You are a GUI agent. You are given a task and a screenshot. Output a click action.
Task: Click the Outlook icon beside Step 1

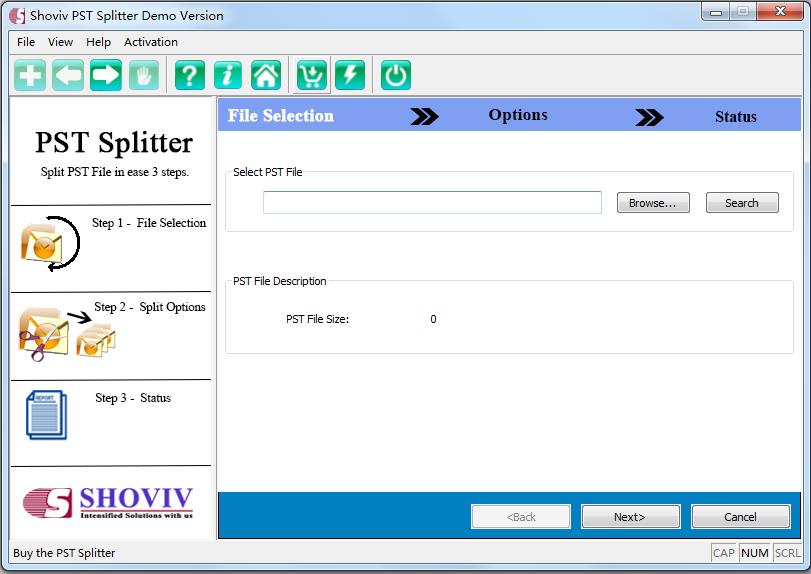coord(50,244)
